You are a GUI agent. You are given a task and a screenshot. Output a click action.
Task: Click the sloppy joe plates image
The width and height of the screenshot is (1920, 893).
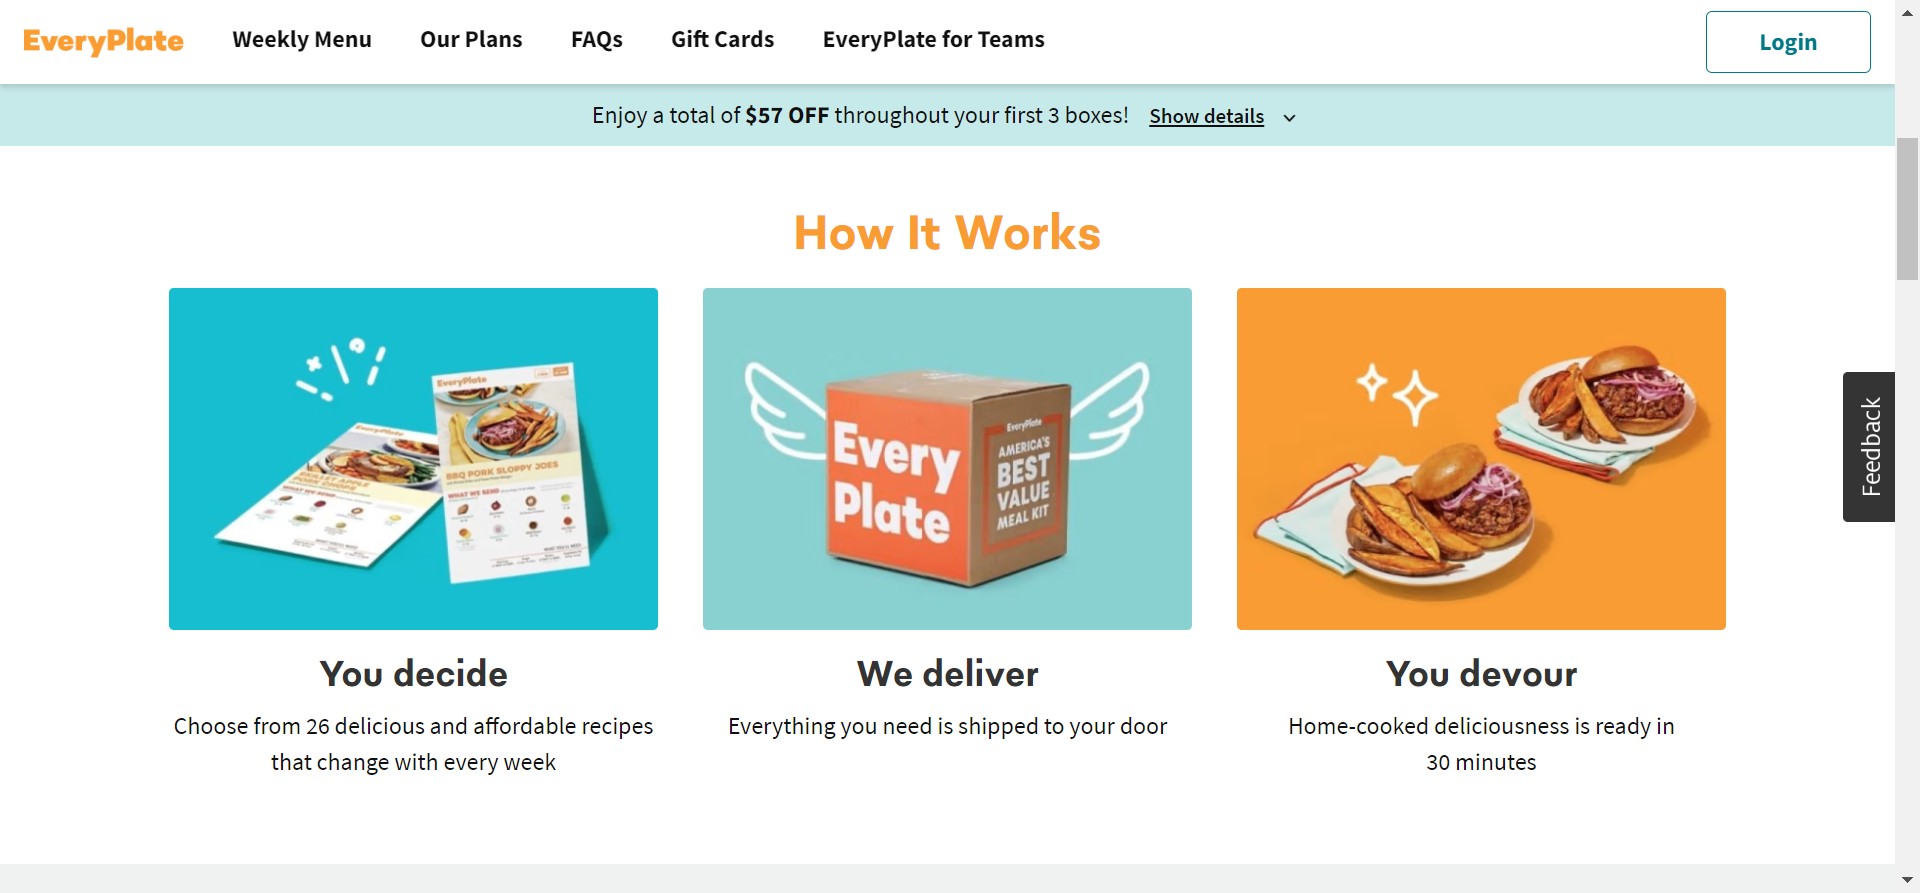coord(1481,459)
